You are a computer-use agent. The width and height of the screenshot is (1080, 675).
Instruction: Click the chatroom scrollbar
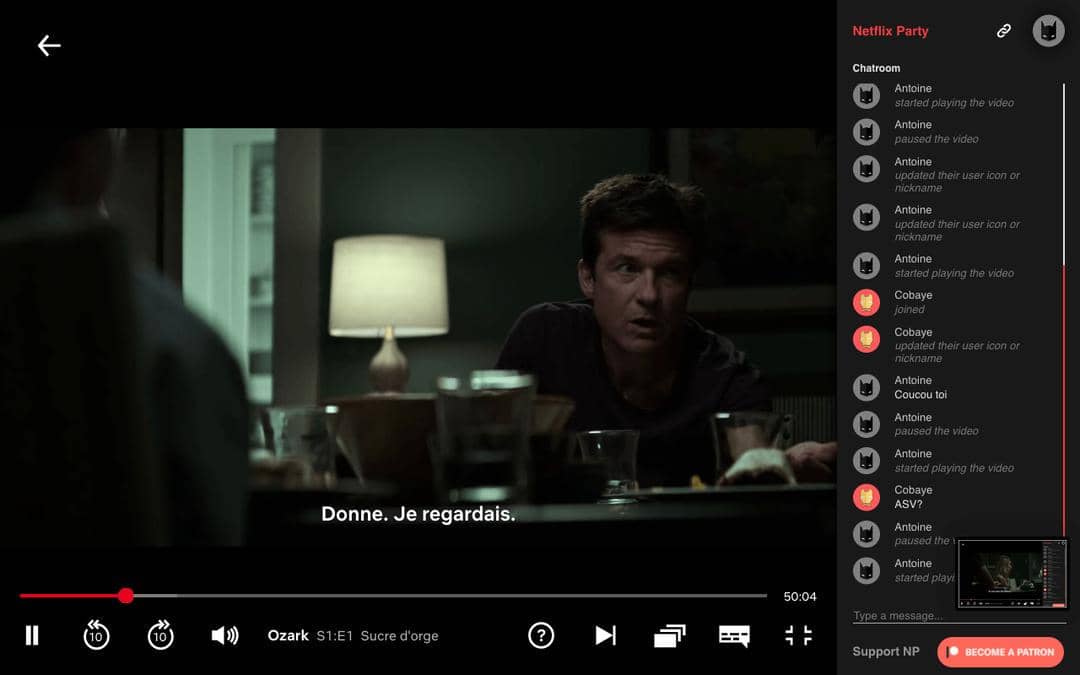tap(1064, 170)
